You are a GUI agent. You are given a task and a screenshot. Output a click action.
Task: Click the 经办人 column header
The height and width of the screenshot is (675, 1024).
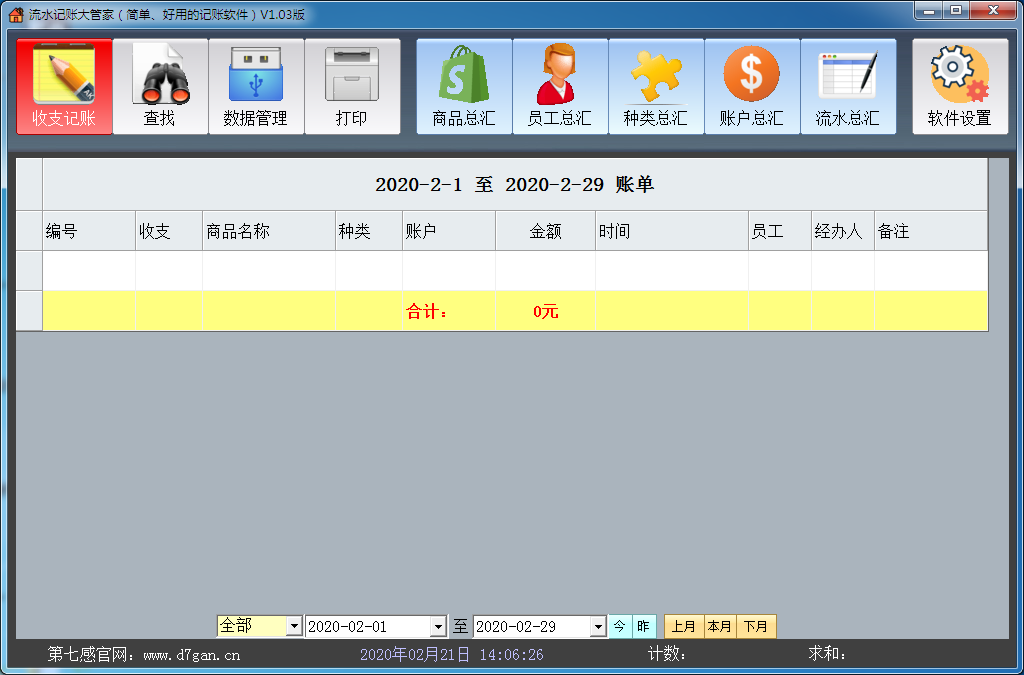[x=843, y=231]
